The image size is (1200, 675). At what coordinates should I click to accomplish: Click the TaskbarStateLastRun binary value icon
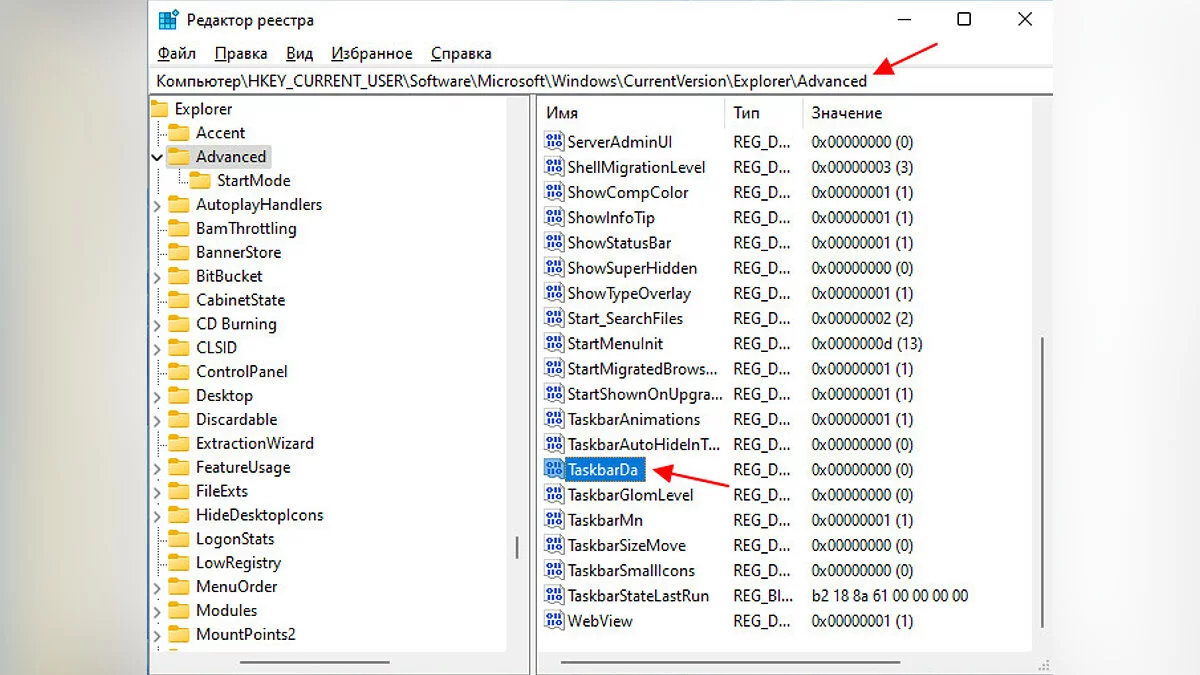[554, 595]
